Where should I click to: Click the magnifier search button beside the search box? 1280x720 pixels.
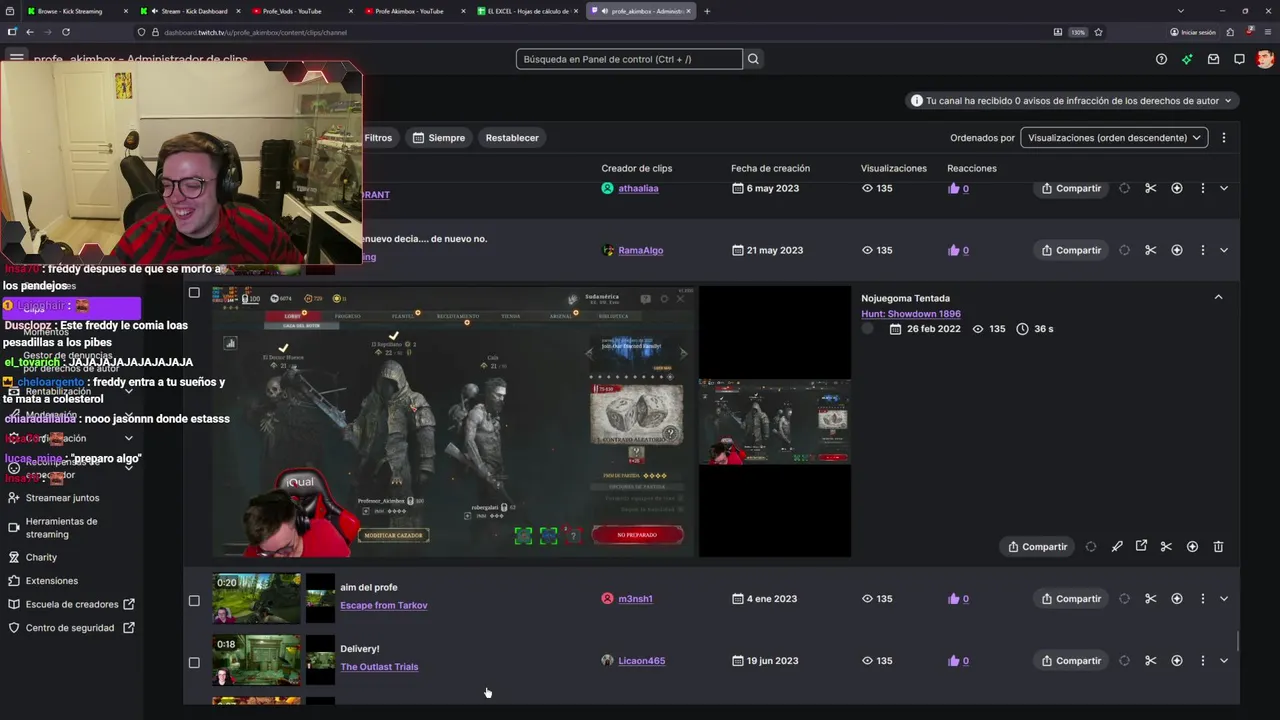tap(753, 59)
